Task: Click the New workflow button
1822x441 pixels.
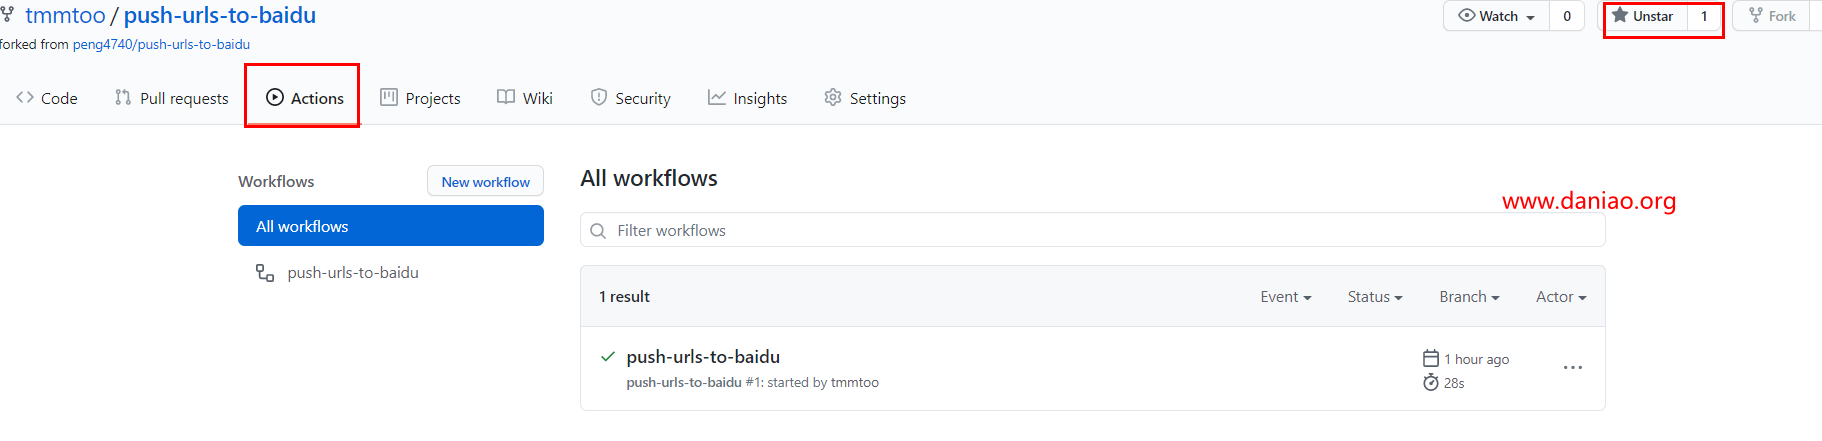Action: (486, 181)
